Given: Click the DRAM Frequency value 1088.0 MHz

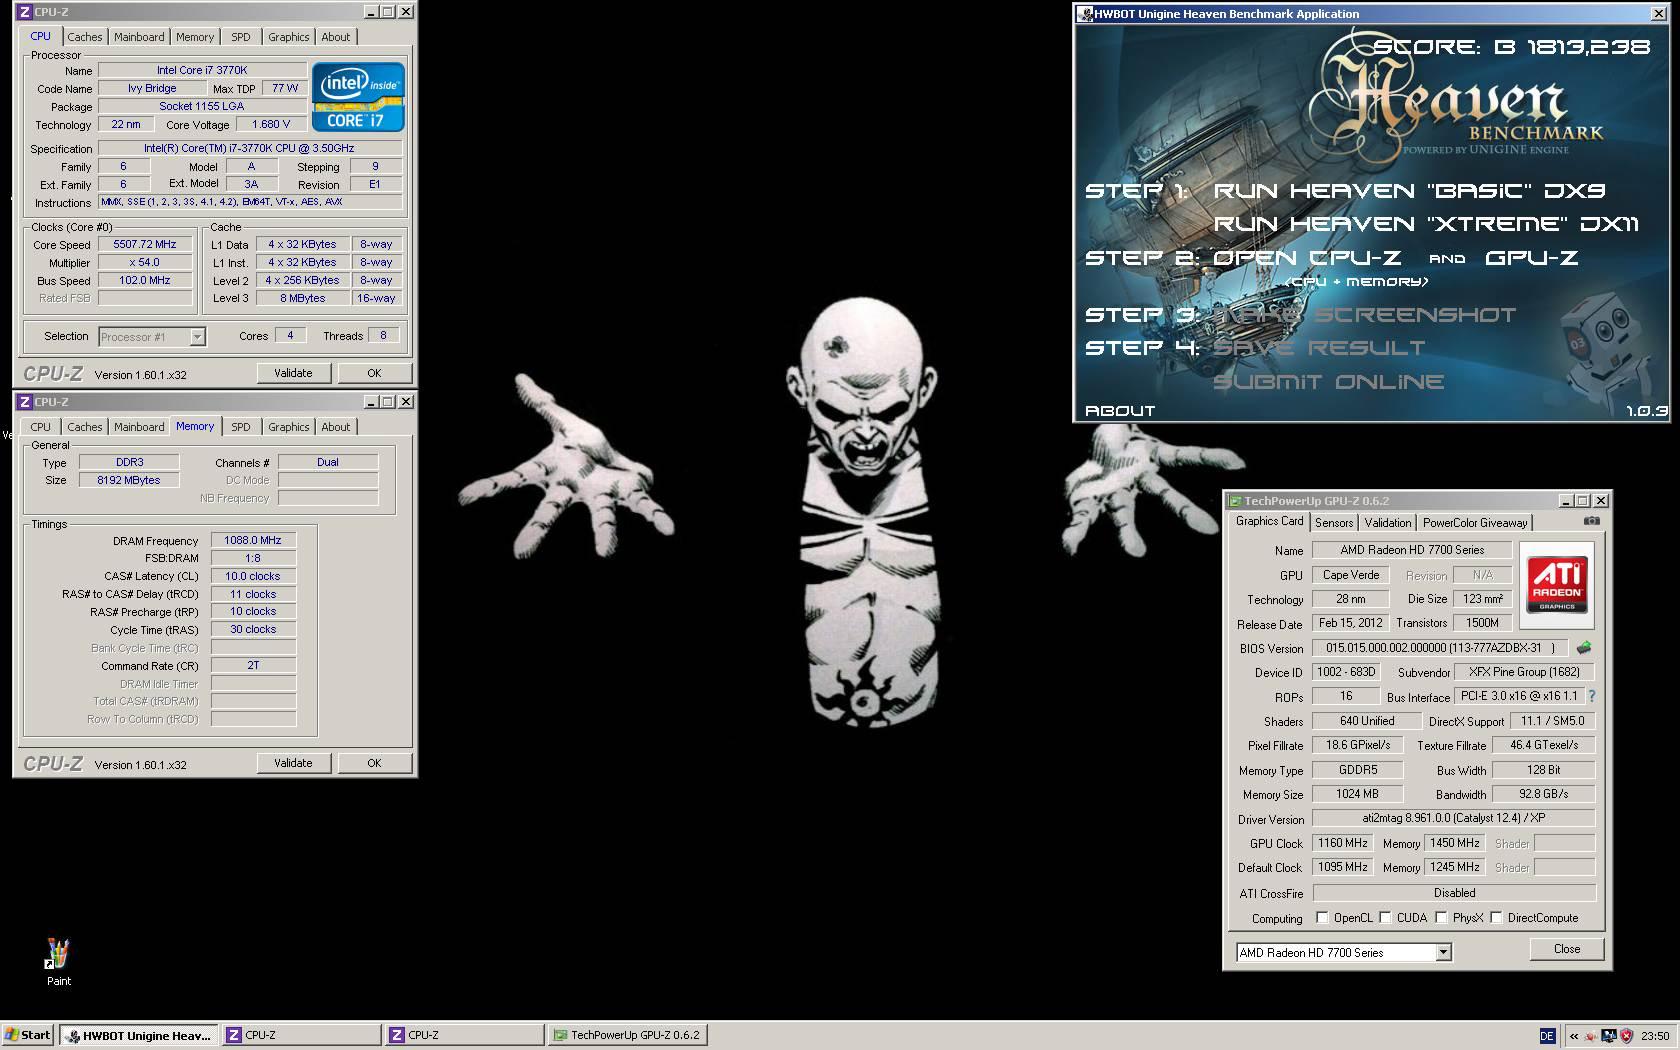Looking at the screenshot, I should [x=253, y=540].
